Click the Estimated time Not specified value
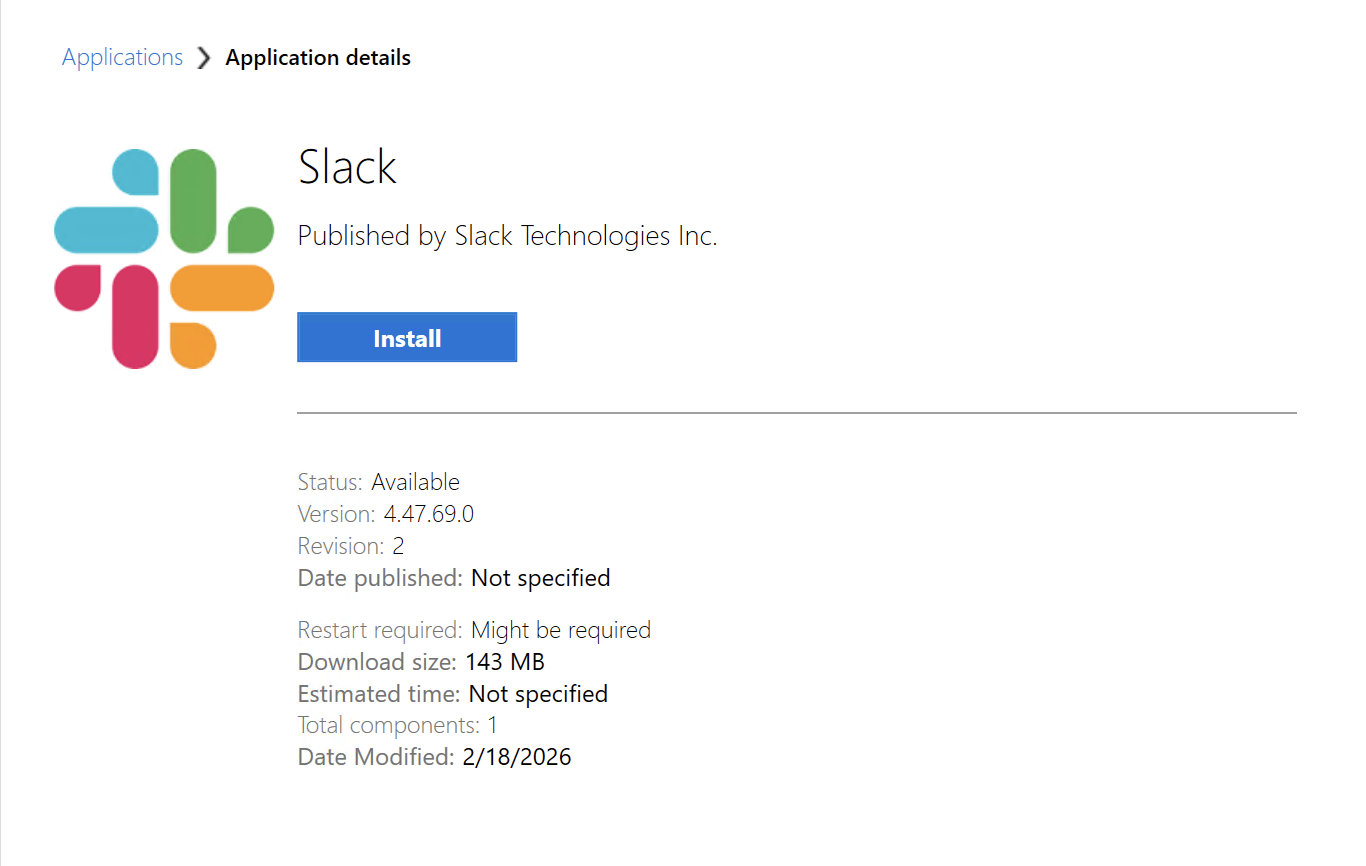 coord(538,694)
